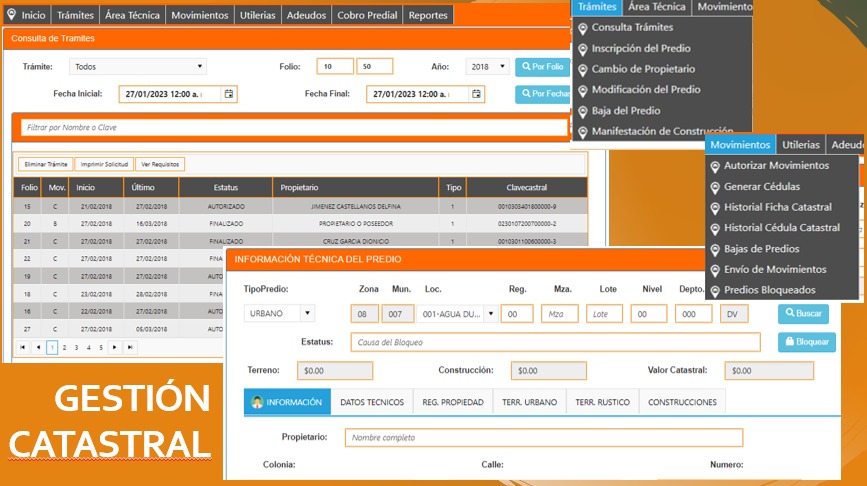
Task: Select Historial Ficha Catastral menu entry
Action: [x=777, y=207]
